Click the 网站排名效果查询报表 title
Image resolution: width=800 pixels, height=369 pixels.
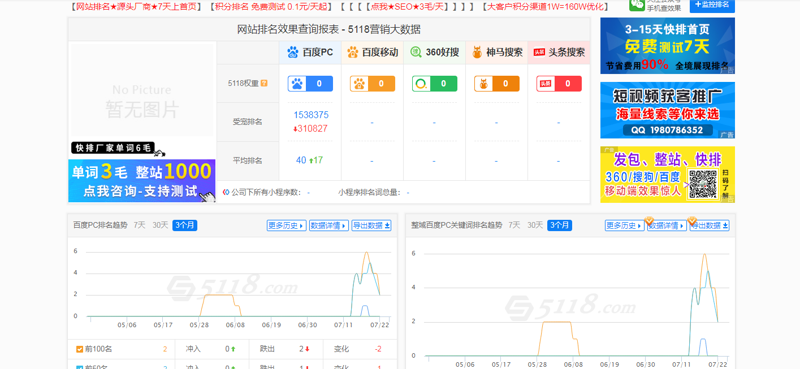pyautogui.click(x=329, y=30)
